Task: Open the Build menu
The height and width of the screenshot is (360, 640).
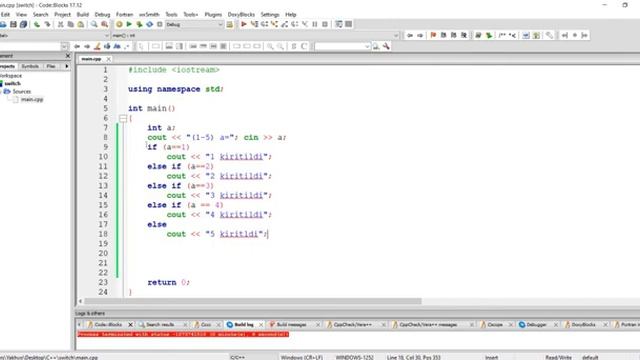Action: [x=83, y=14]
